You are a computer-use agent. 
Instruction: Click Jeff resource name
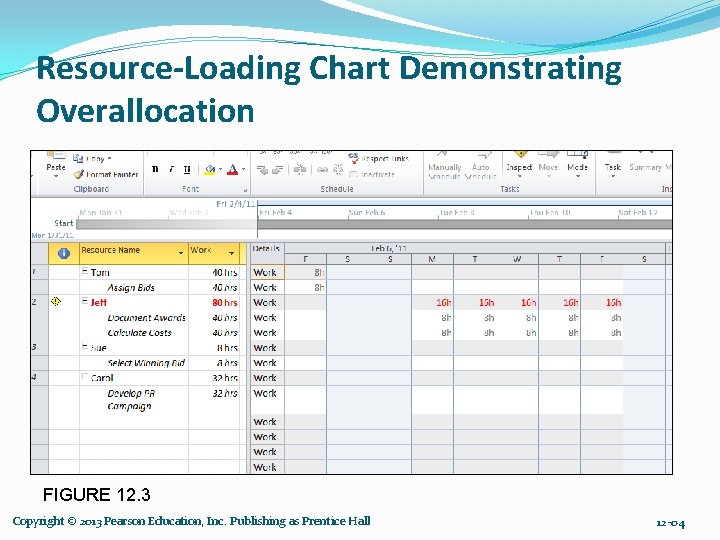tap(99, 302)
